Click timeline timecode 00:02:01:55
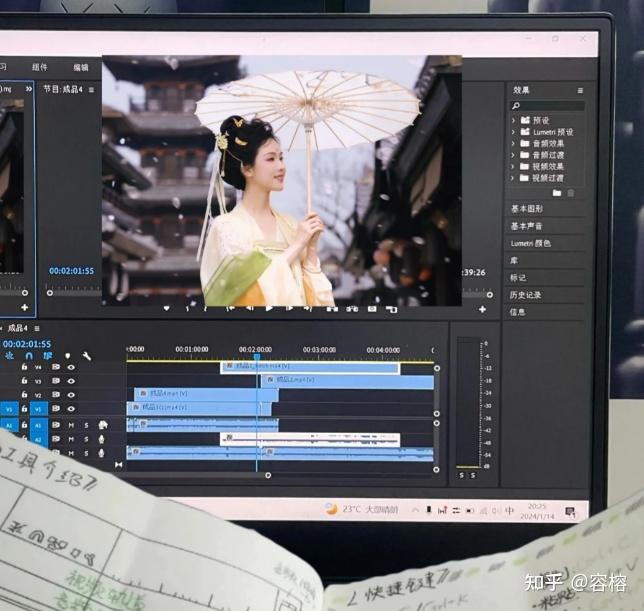The width and height of the screenshot is (644, 611). click(27, 344)
